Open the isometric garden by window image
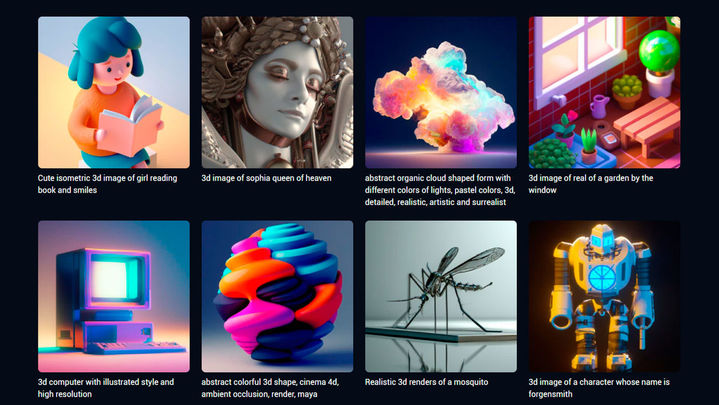Image resolution: width=719 pixels, height=405 pixels. point(604,92)
